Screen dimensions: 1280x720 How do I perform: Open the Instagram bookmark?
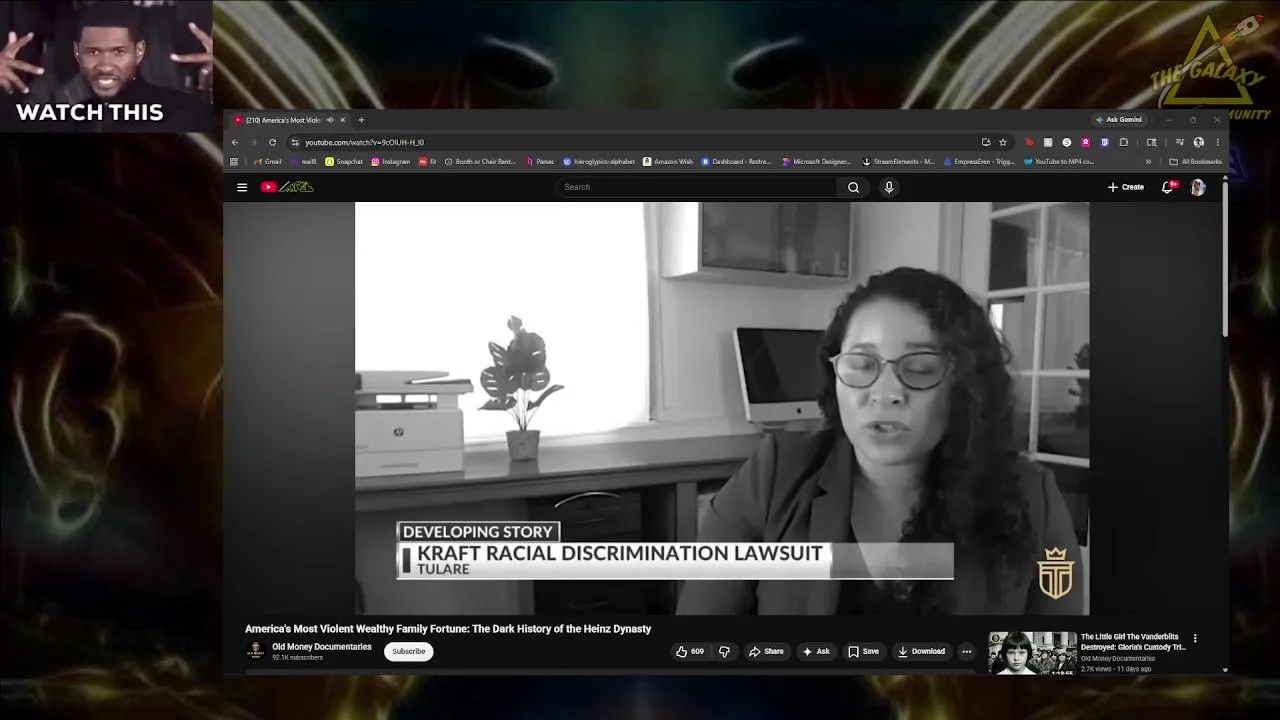click(x=391, y=162)
